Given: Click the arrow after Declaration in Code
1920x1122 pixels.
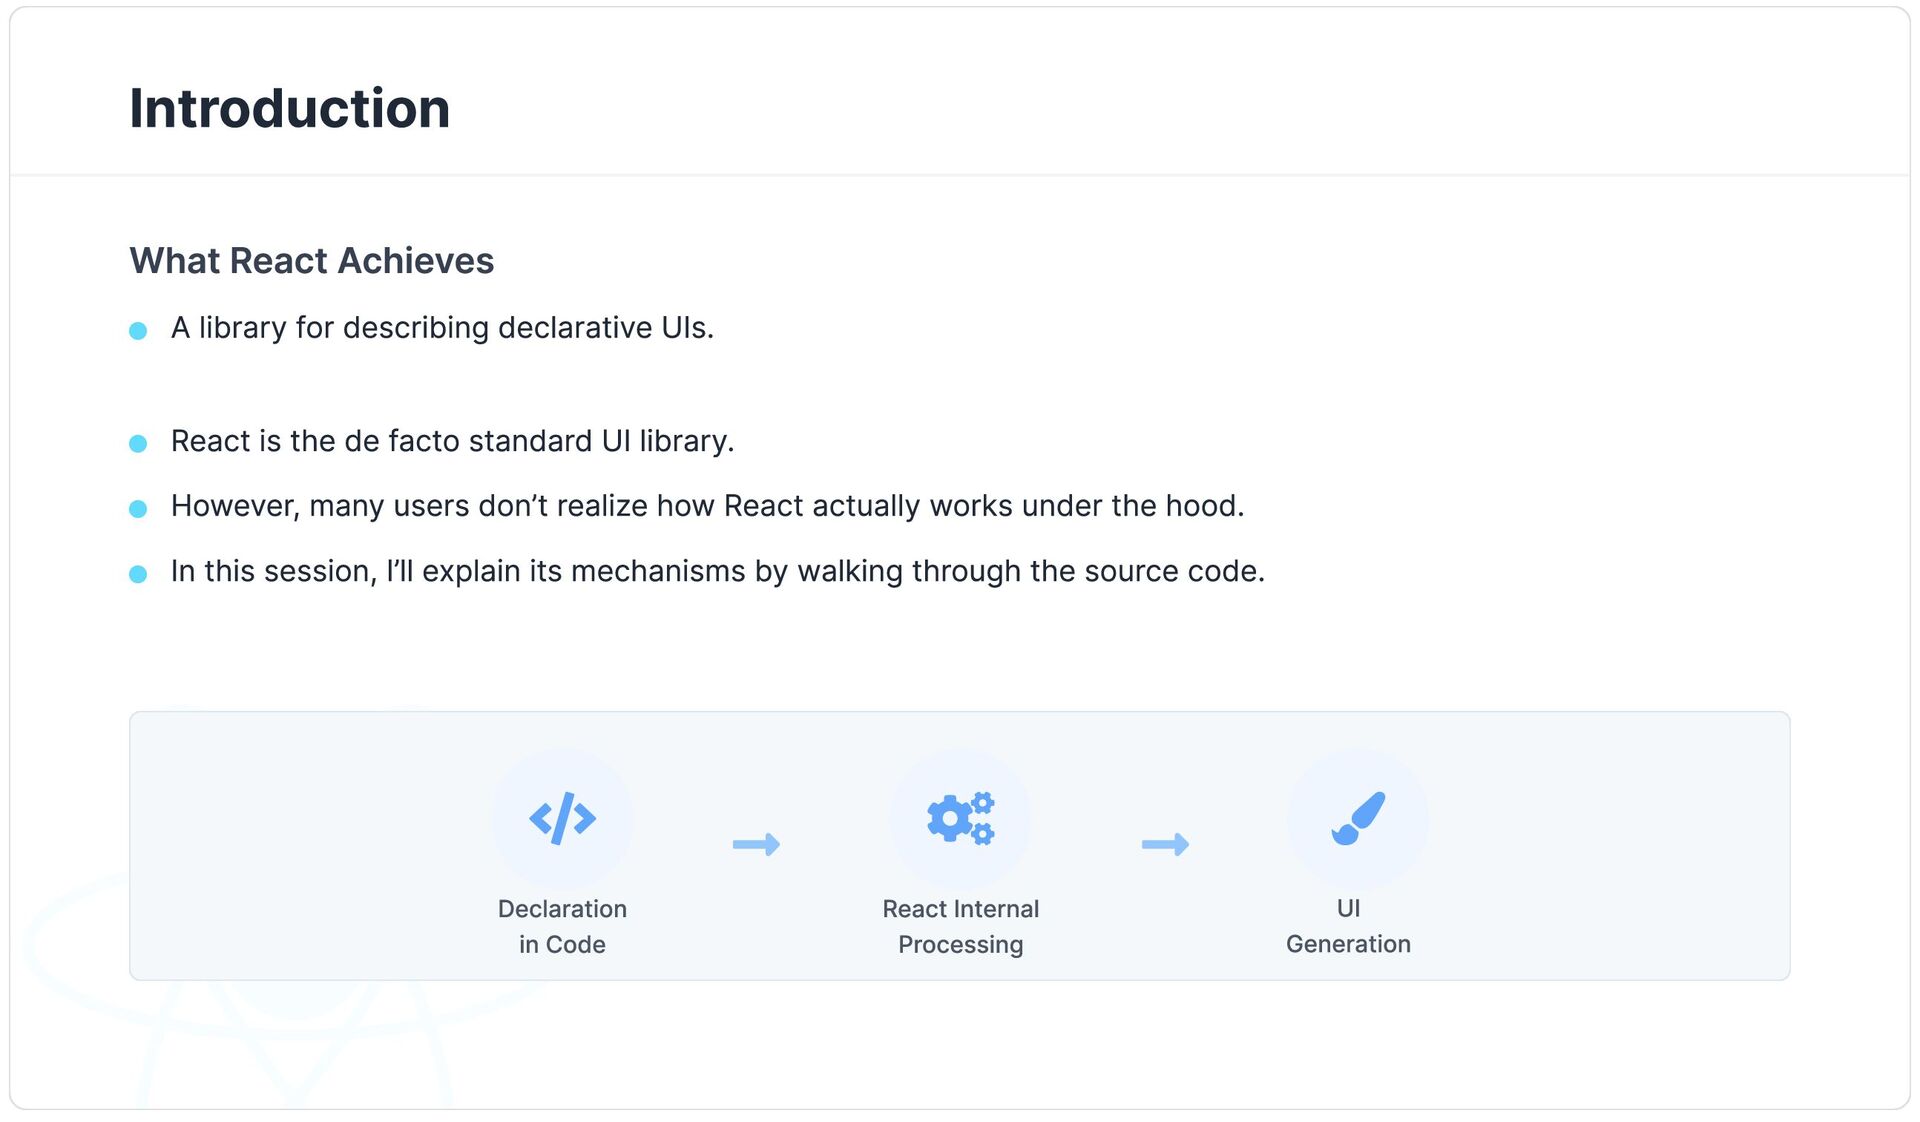Looking at the screenshot, I should (x=756, y=844).
